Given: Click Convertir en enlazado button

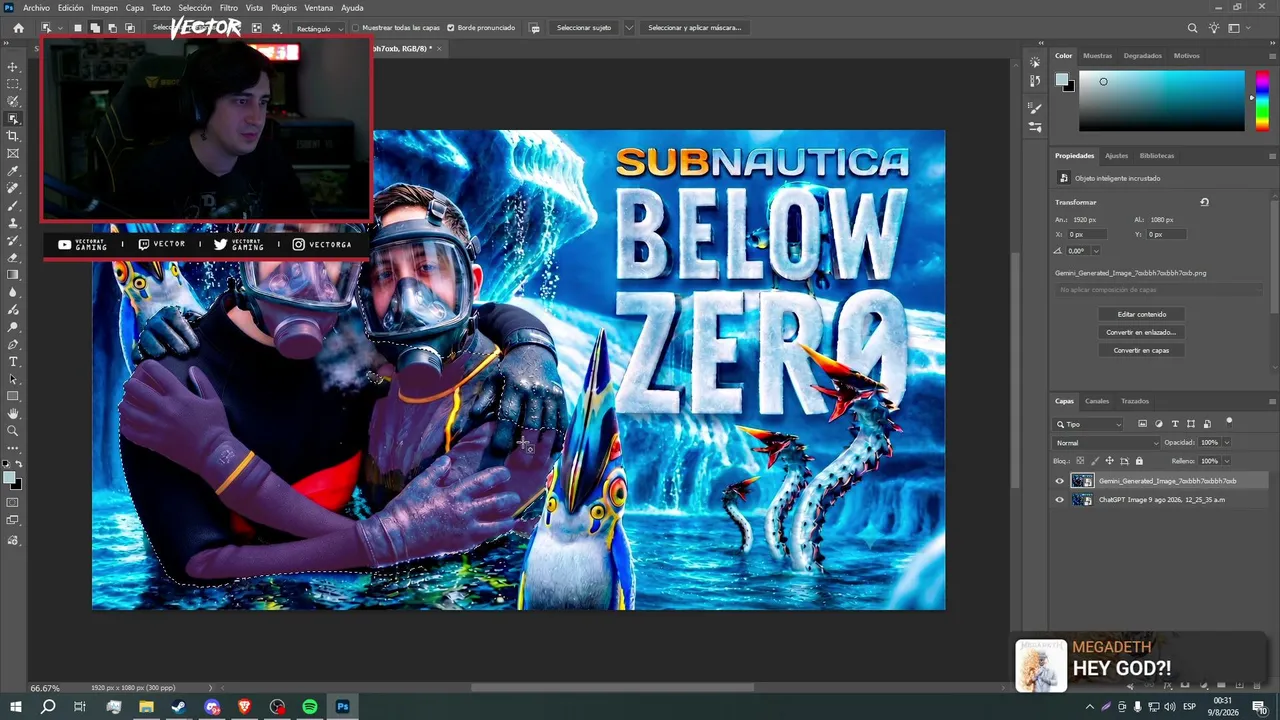Looking at the screenshot, I should click(x=1141, y=332).
